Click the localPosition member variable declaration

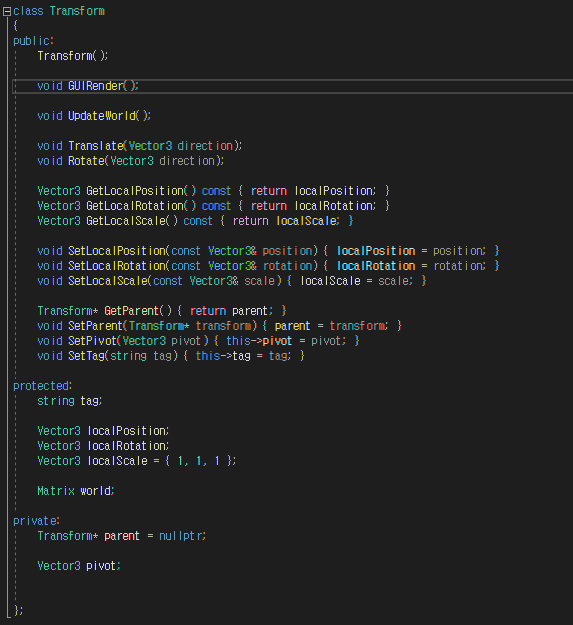click(103, 431)
